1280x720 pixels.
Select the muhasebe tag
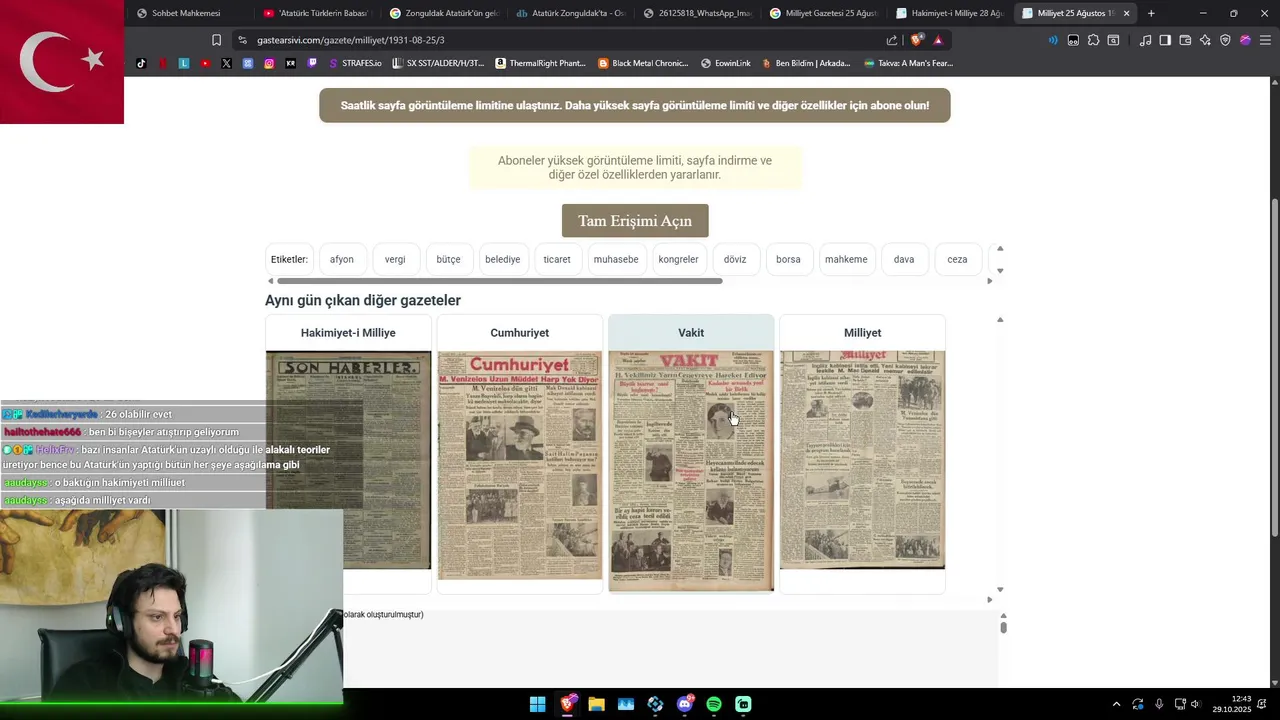(x=616, y=259)
